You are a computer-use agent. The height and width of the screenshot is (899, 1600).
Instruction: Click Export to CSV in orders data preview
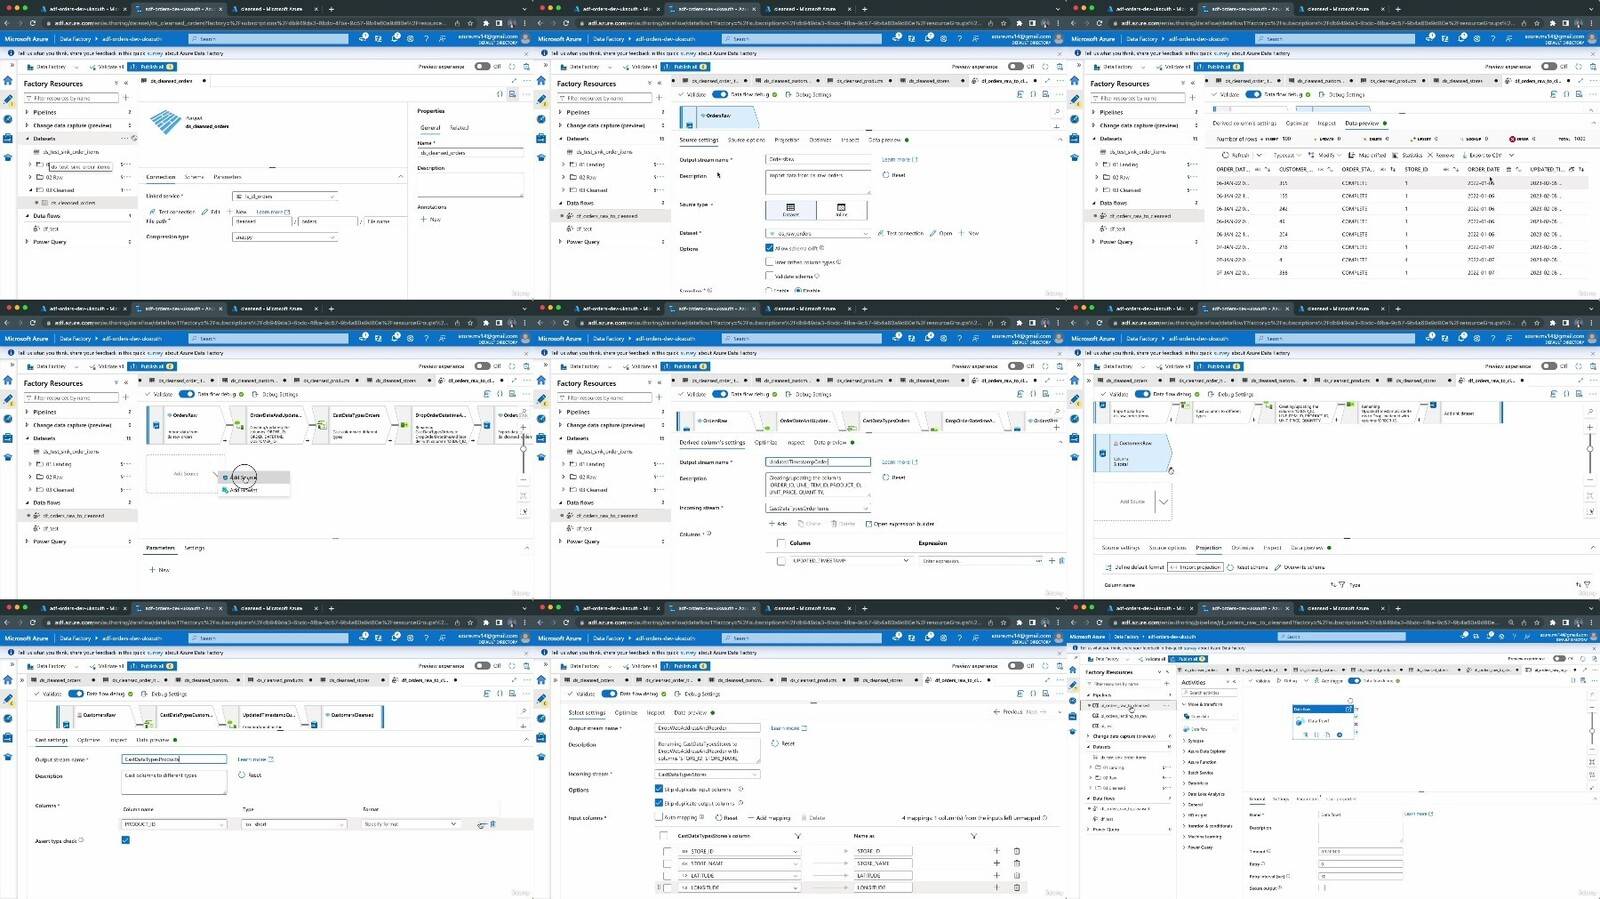tap(1483, 155)
